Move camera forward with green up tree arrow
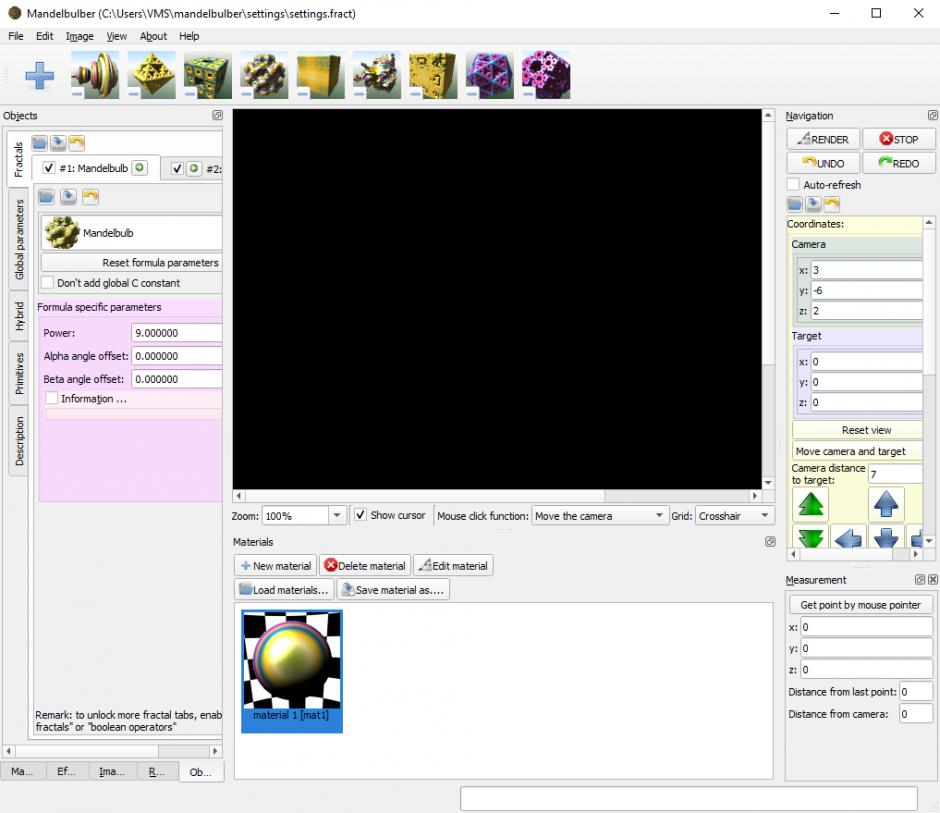 (811, 504)
